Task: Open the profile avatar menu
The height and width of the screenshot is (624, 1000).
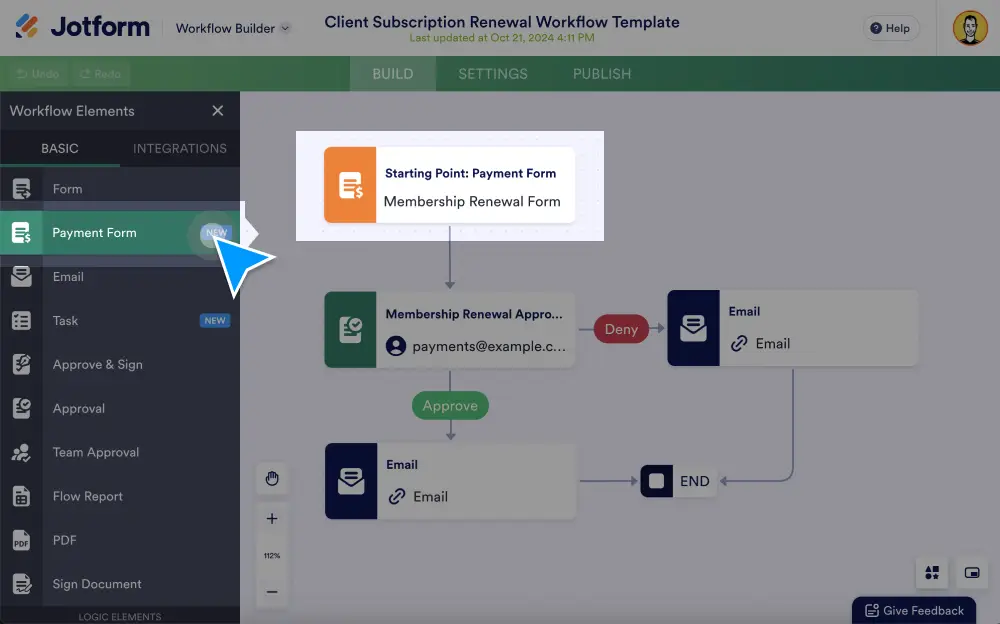Action: click(x=968, y=28)
